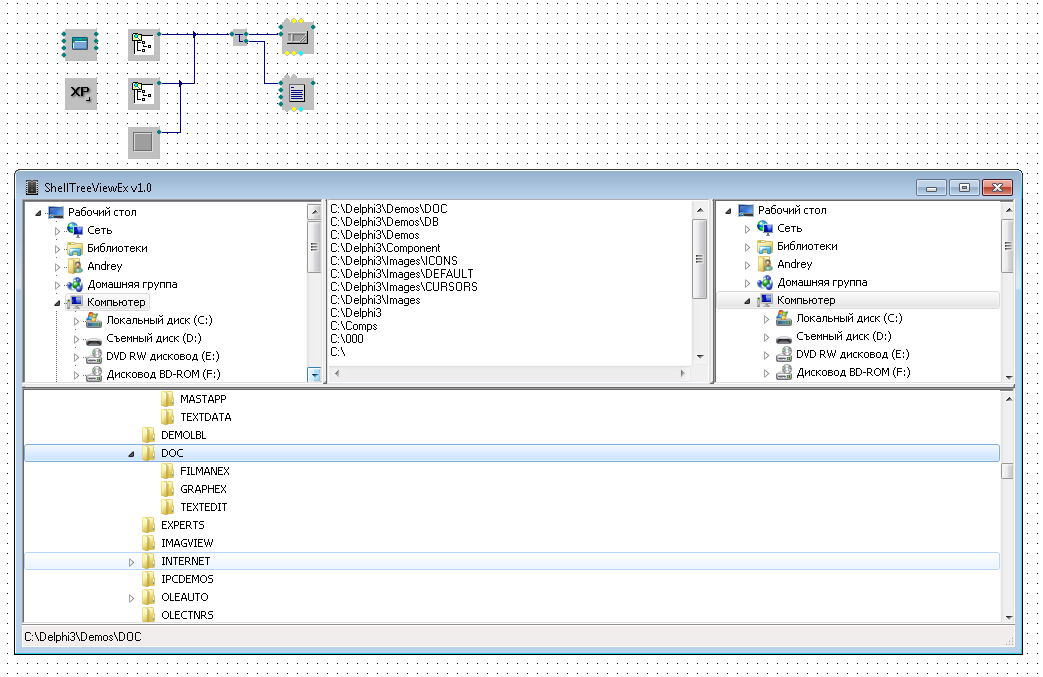Select Библиотеки in the right tree
1043x677 pixels.
coord(806,246)
